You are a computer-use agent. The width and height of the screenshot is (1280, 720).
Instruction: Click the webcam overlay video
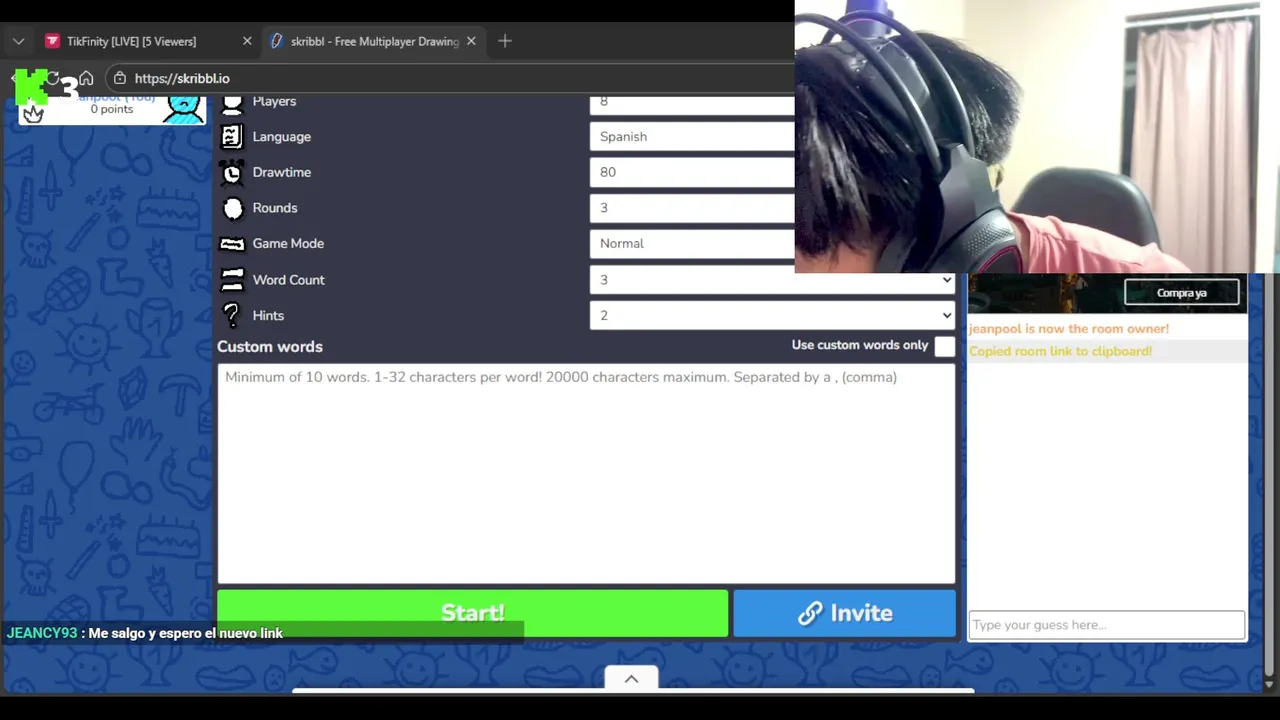pyautogui.click(x=1037, y=136)
